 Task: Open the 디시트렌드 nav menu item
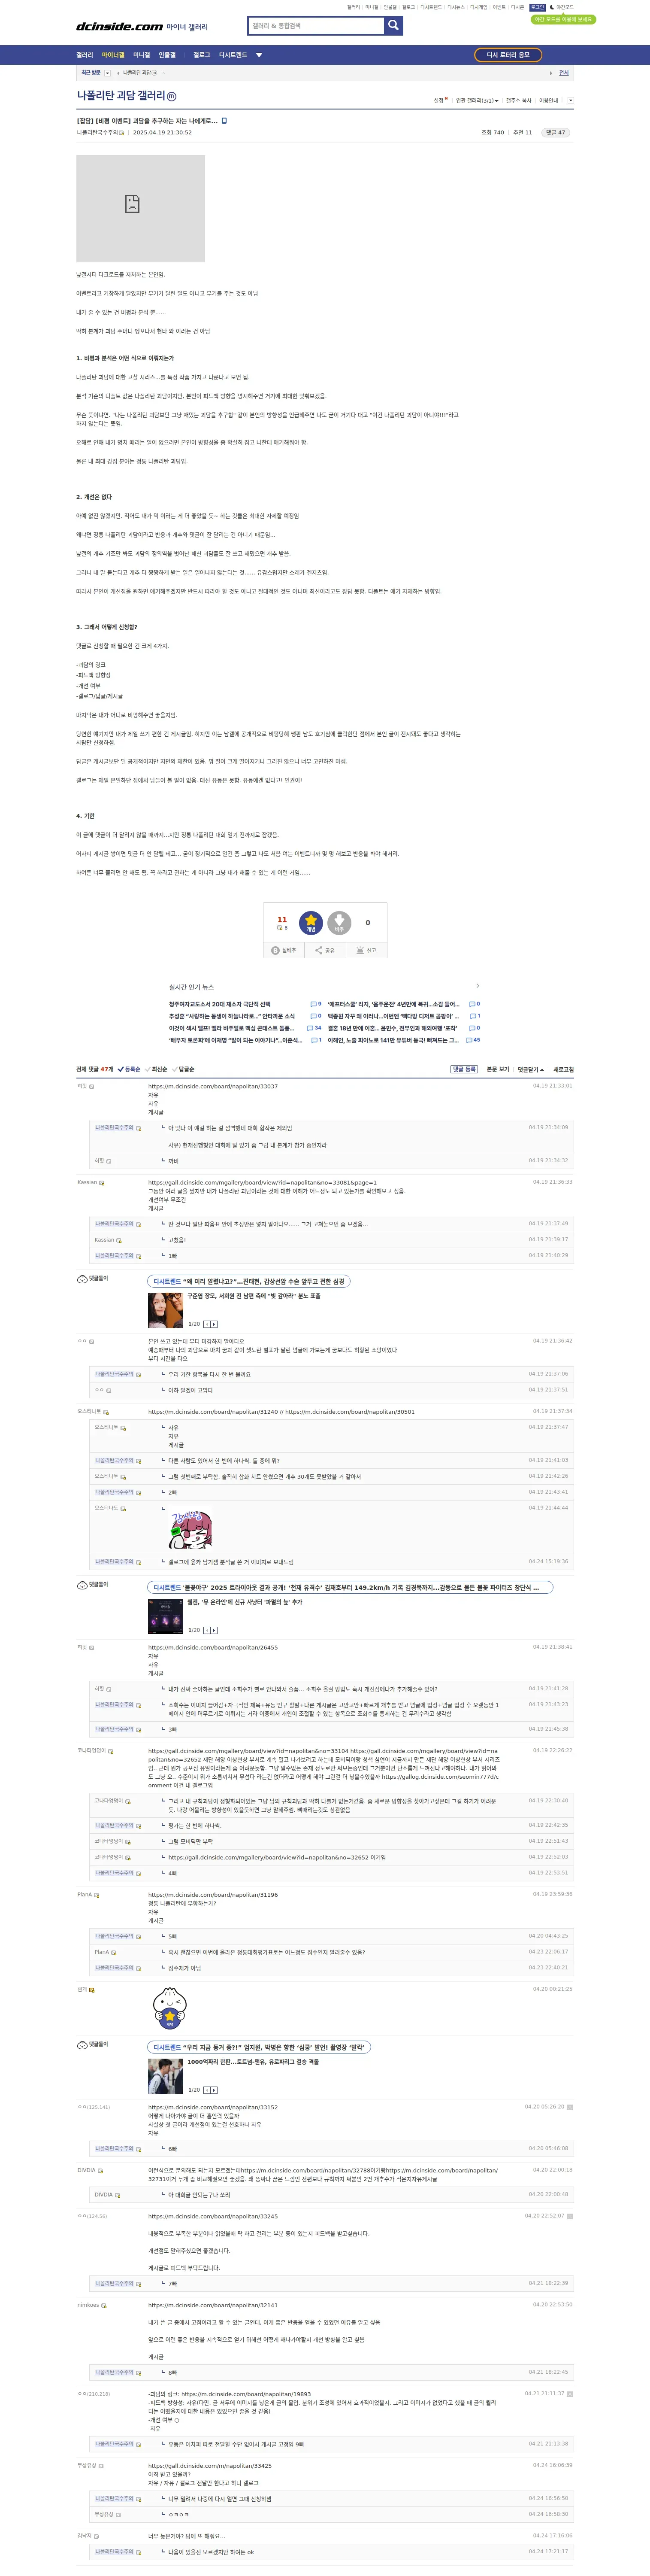click(233, 55)
